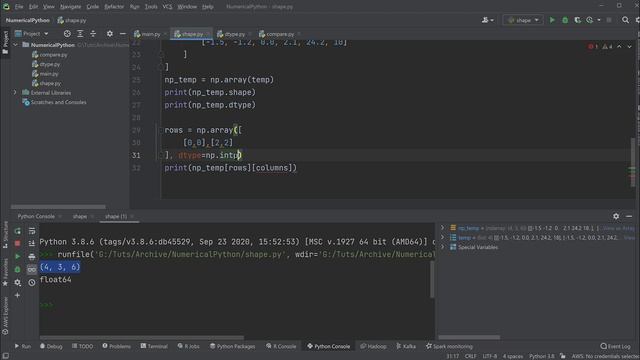Open the VCS menu
The width and height of the screenshot is (640, 360).
(167, 7)
